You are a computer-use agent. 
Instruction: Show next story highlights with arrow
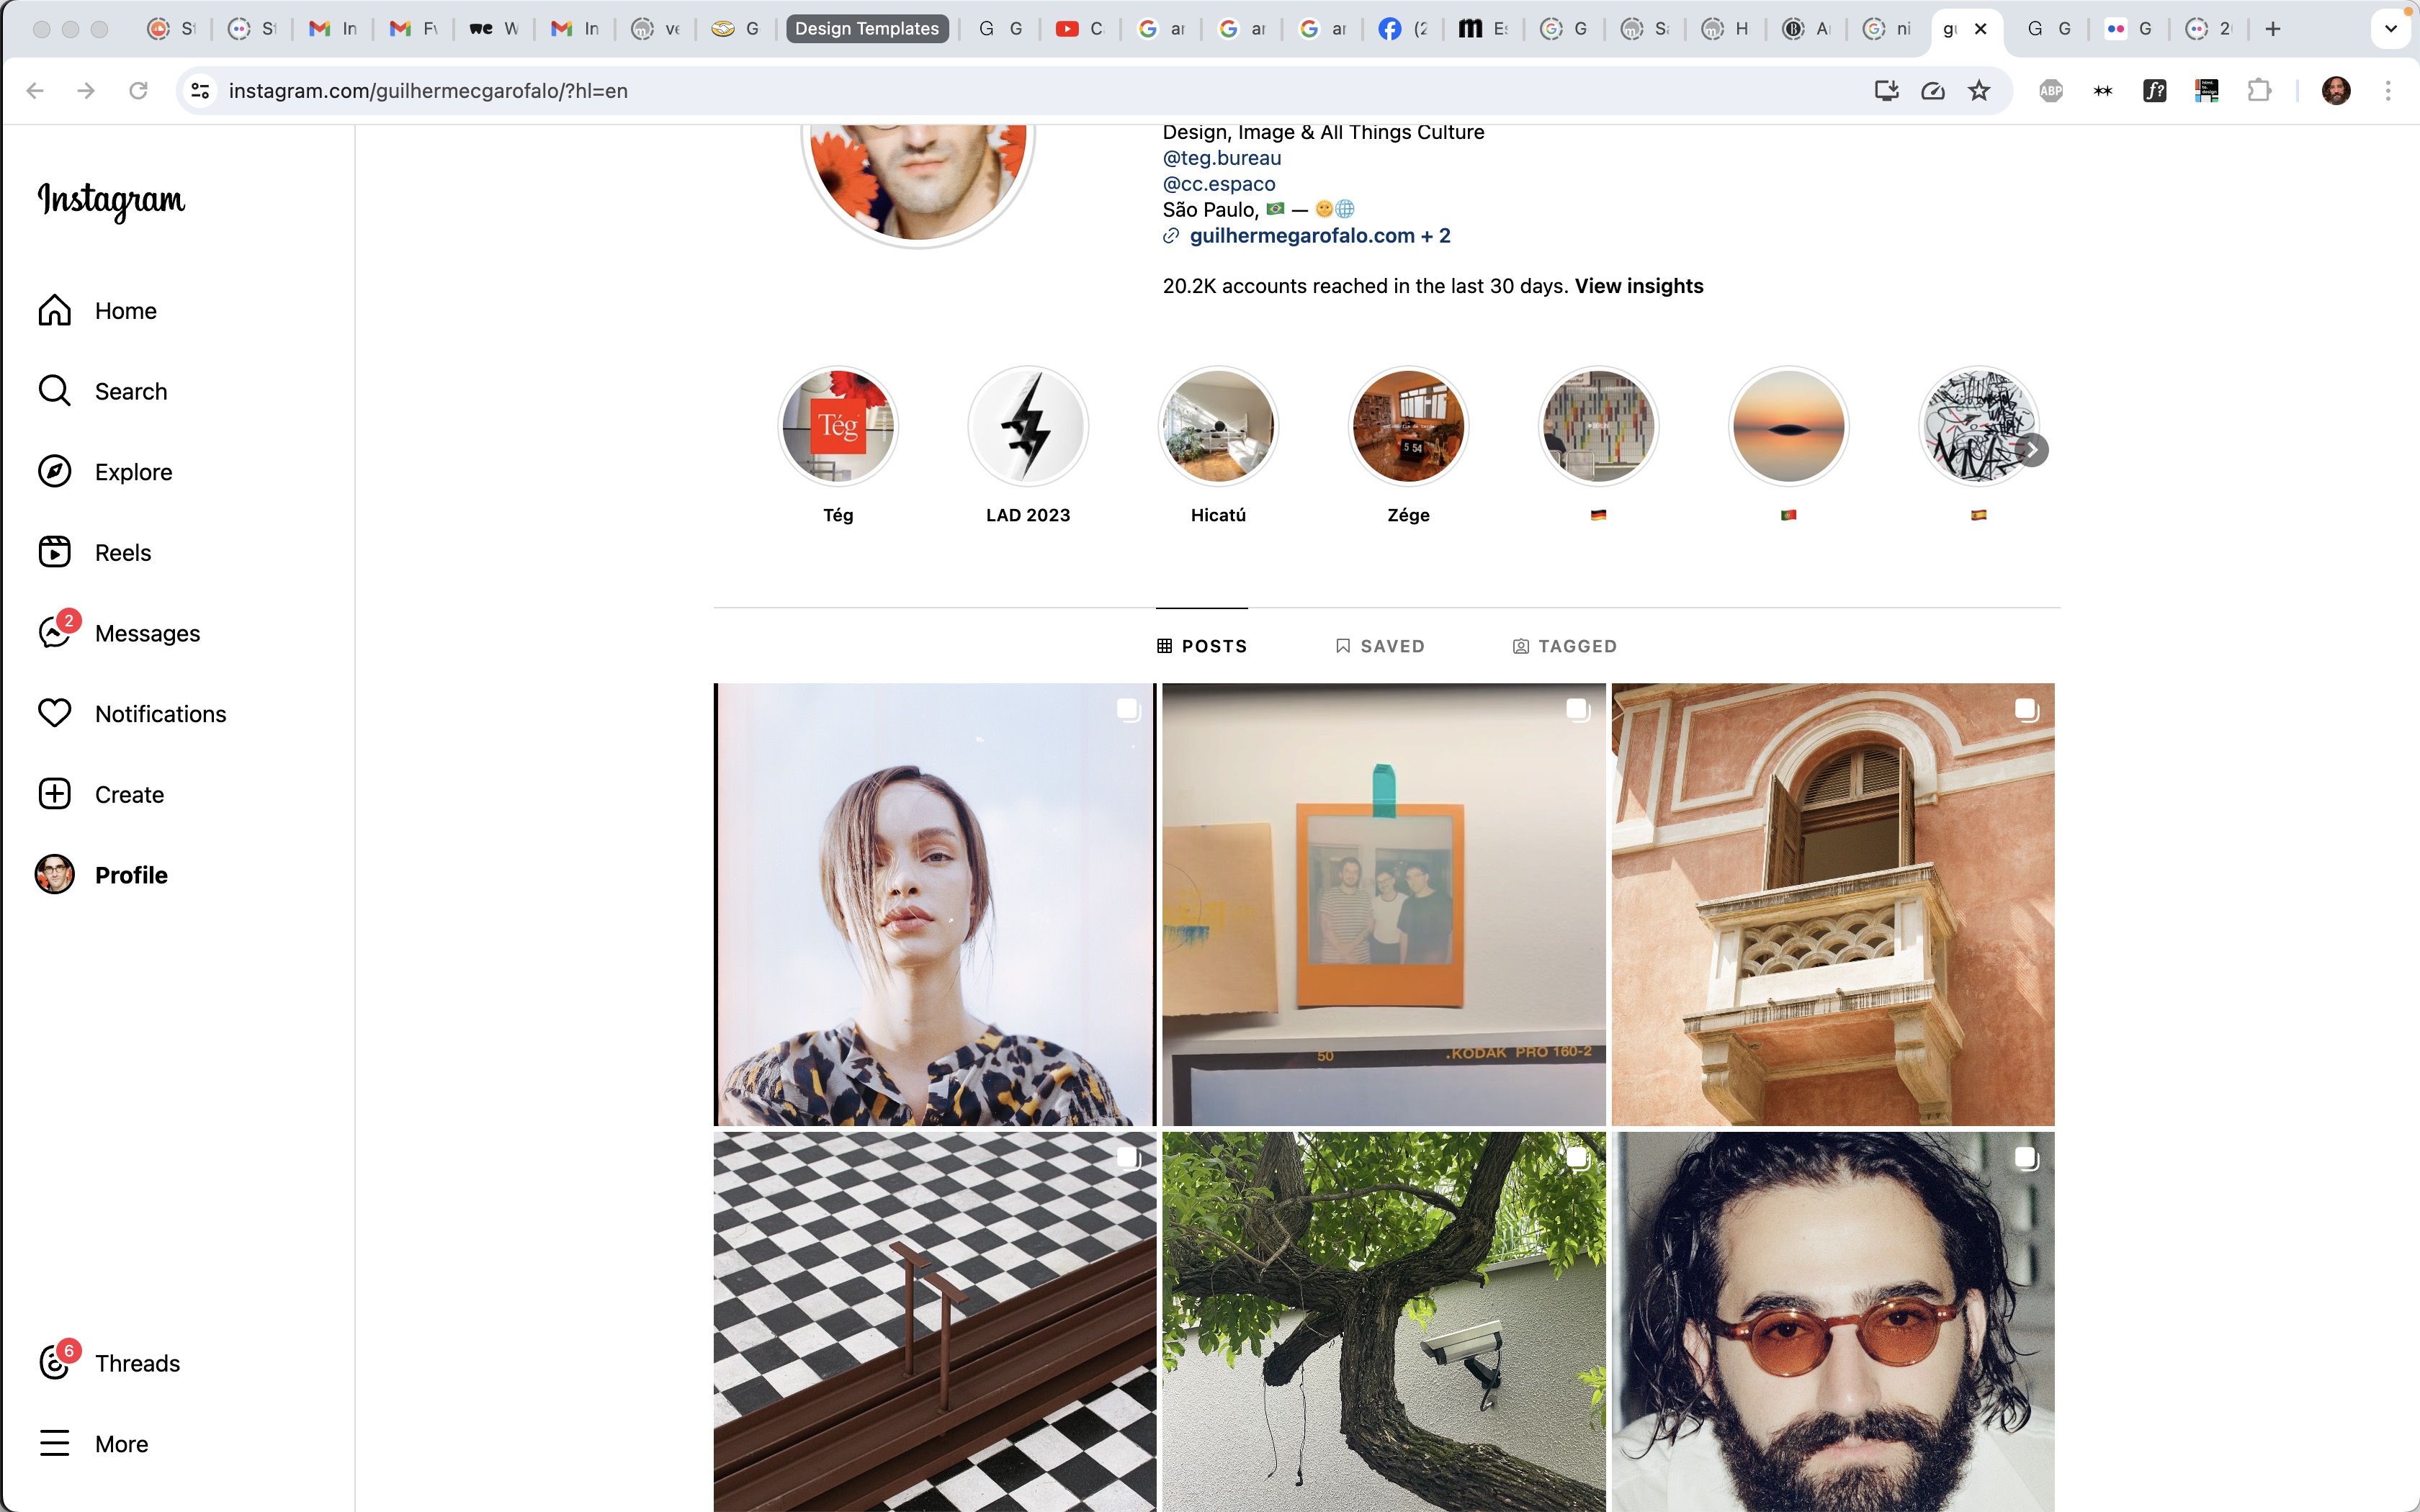[2032, 450]
